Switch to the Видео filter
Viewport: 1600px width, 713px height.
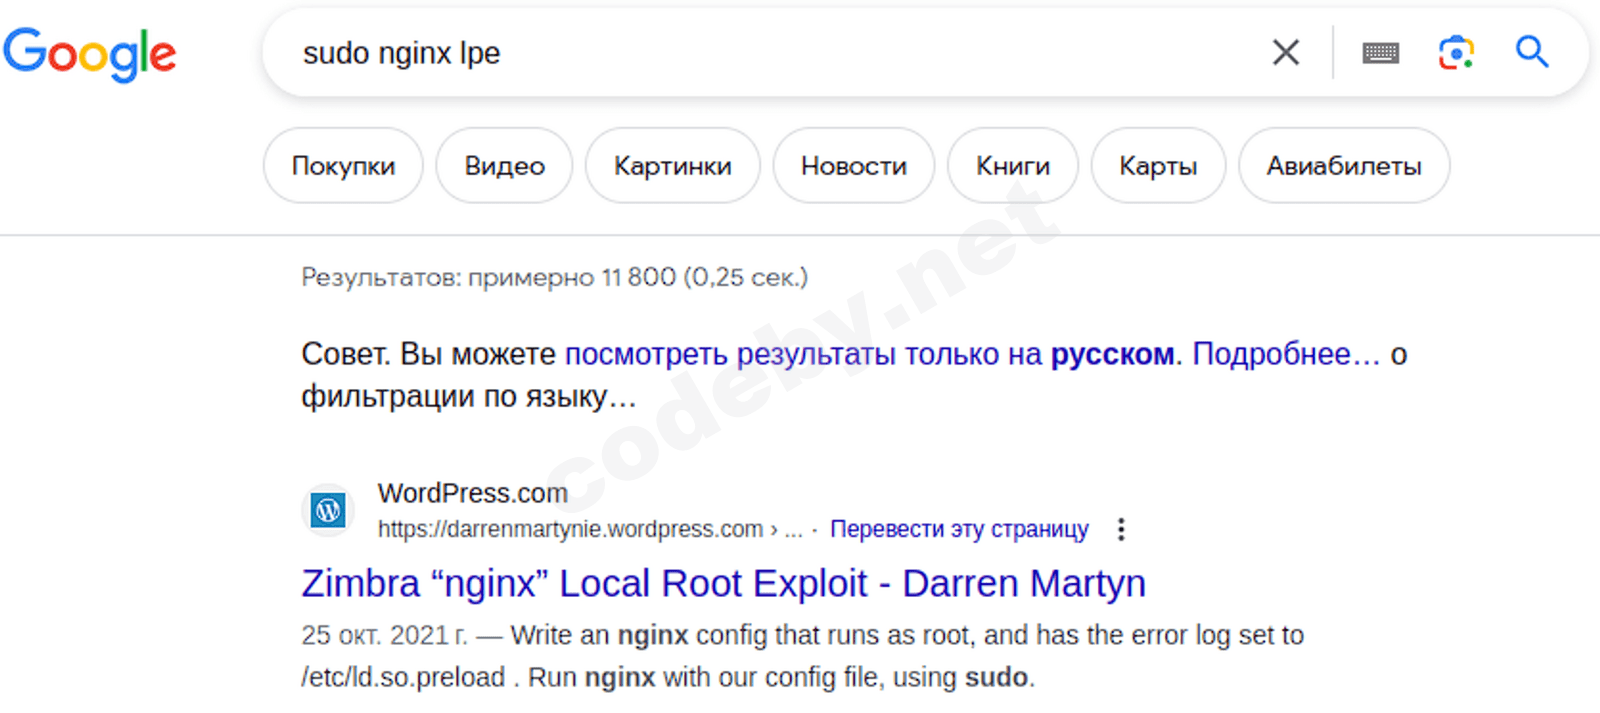504,166
